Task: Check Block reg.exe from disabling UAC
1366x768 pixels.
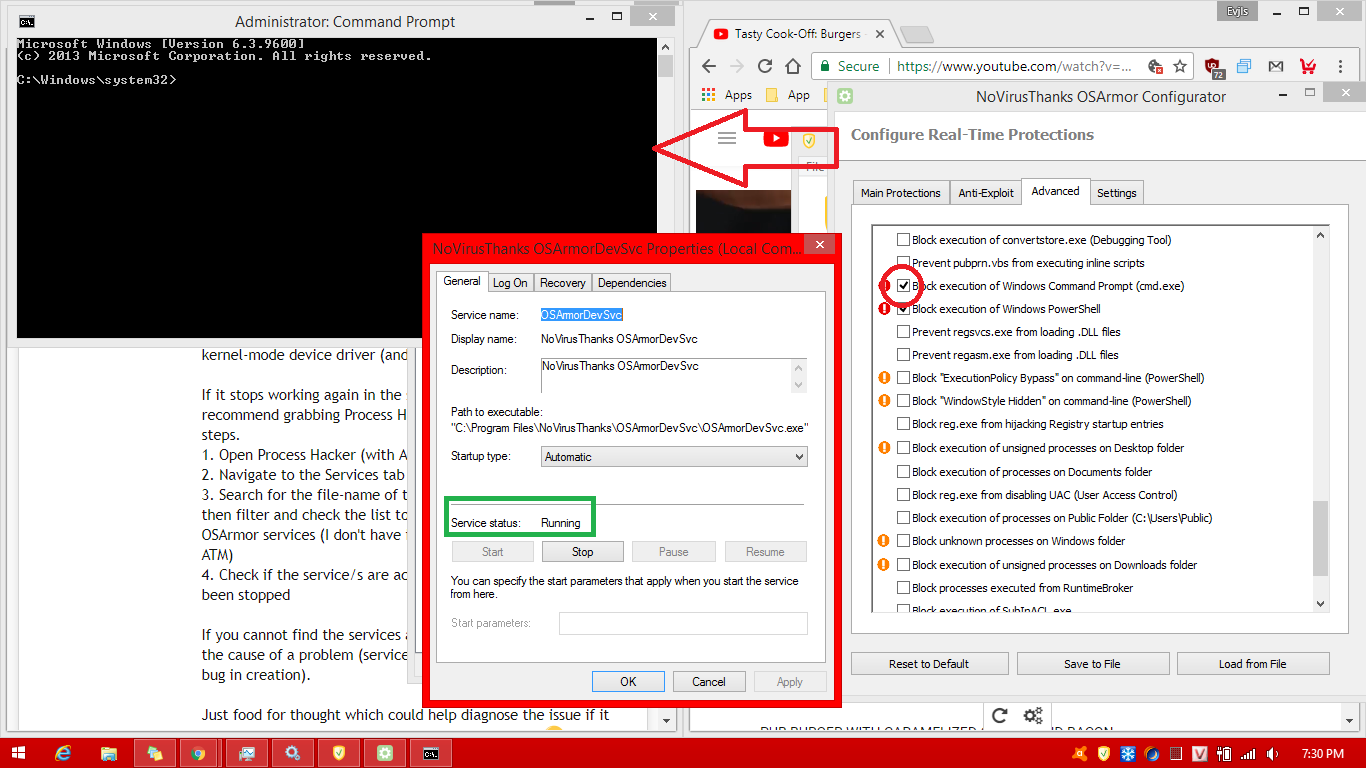Action: tap(904, 495)
